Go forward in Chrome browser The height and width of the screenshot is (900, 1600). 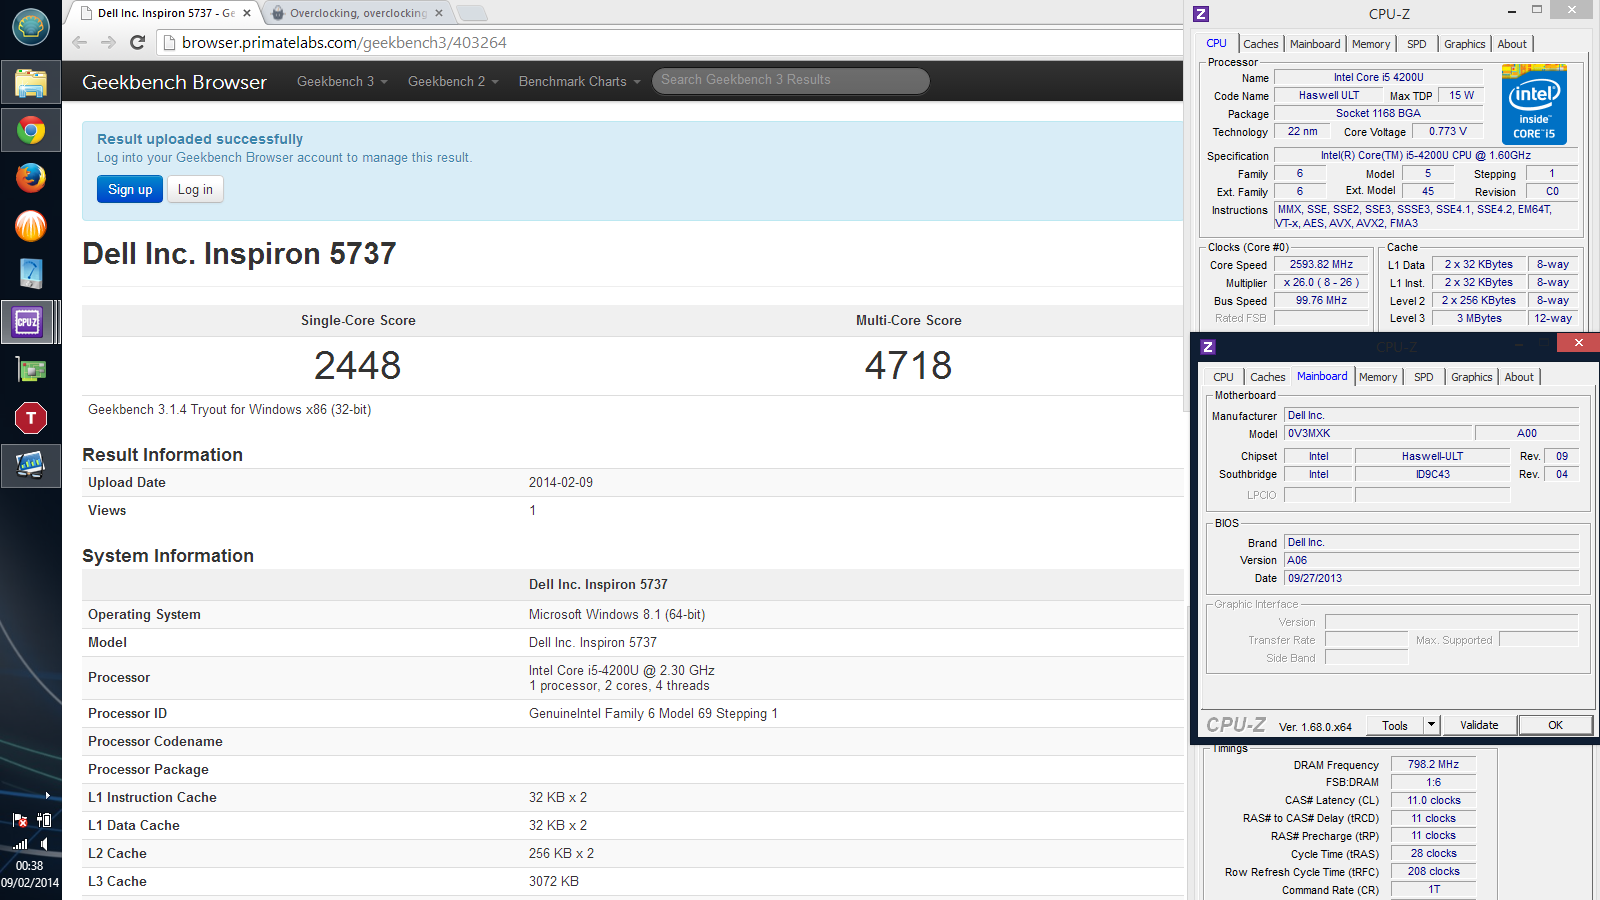point(108,42)
